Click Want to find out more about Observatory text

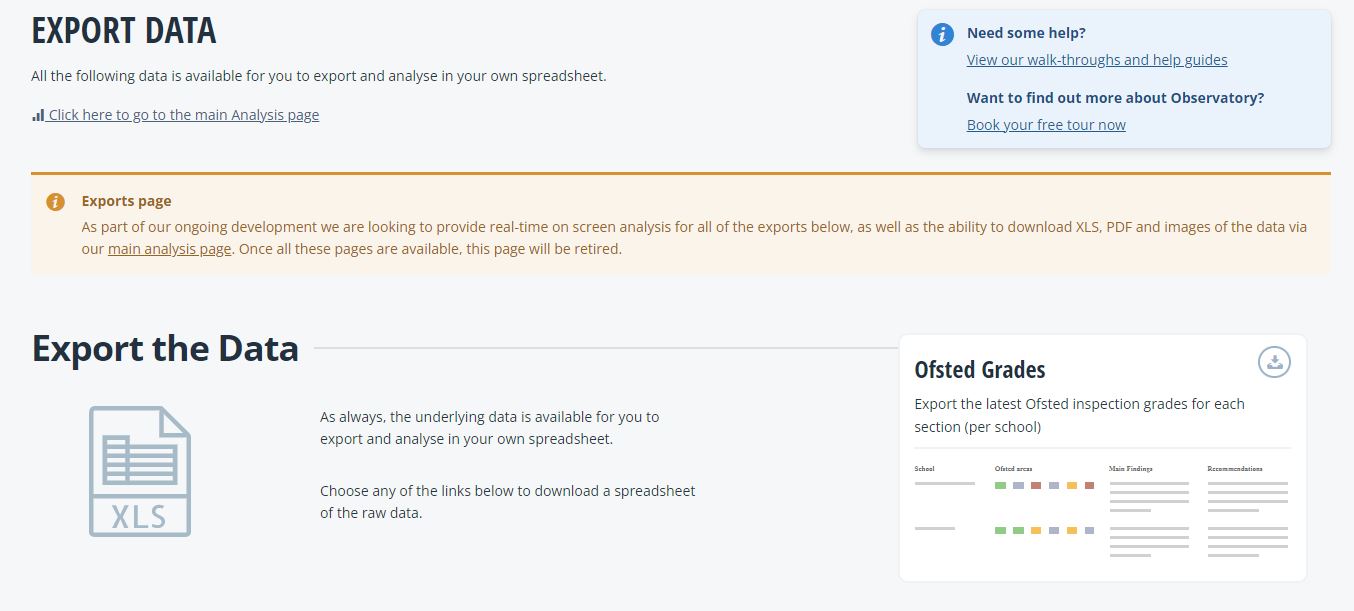click(1115, 98)
